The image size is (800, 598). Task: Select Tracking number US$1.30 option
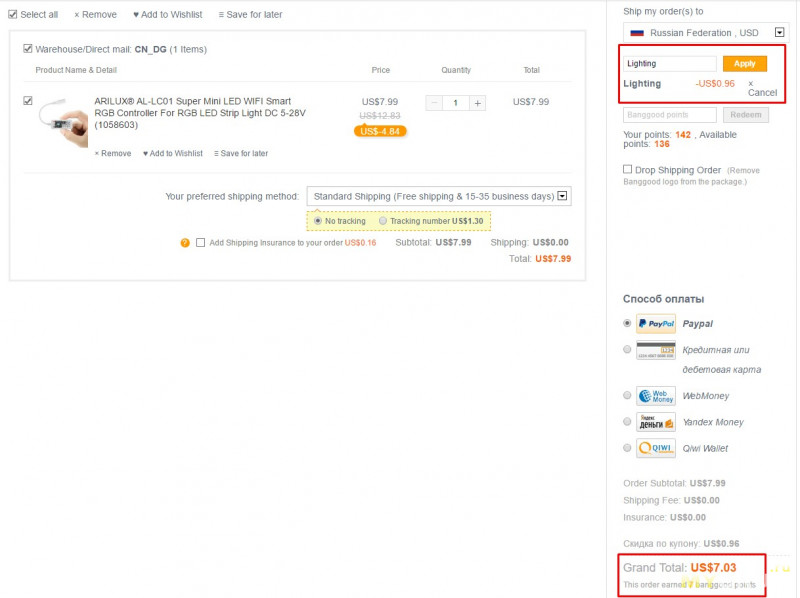383,221
